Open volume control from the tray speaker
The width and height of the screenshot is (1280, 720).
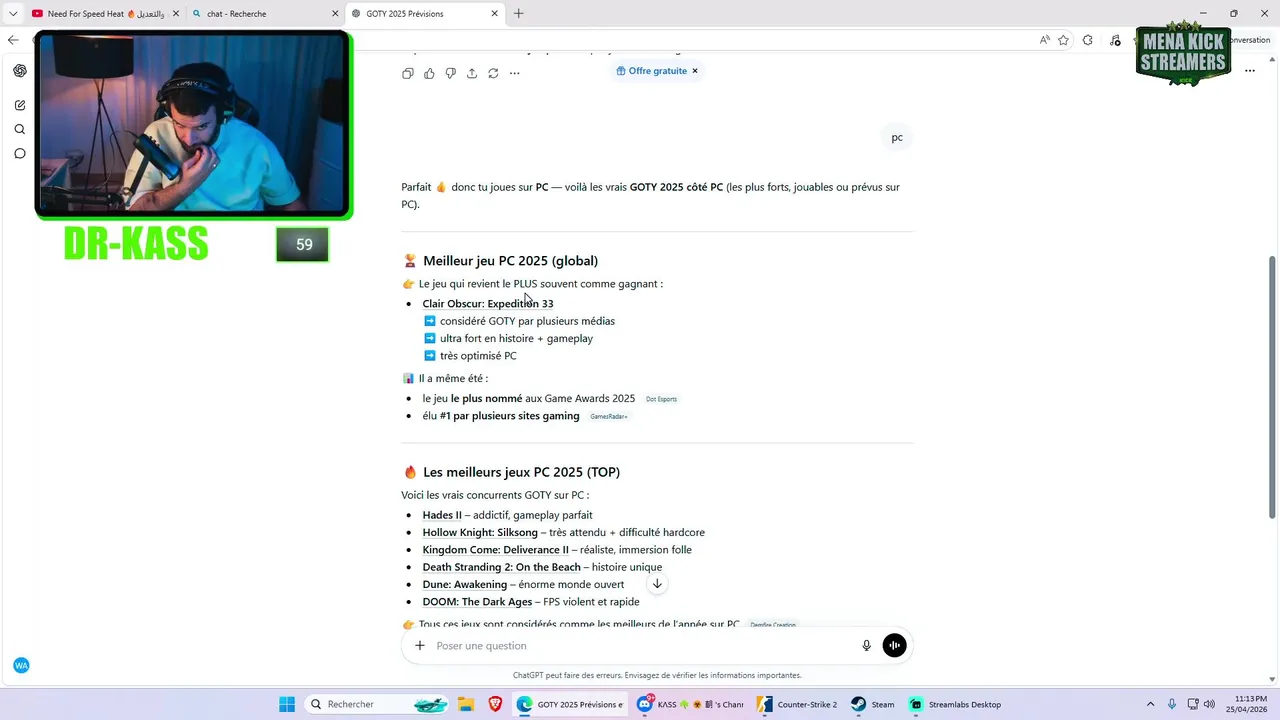[x=1209, y=704]
